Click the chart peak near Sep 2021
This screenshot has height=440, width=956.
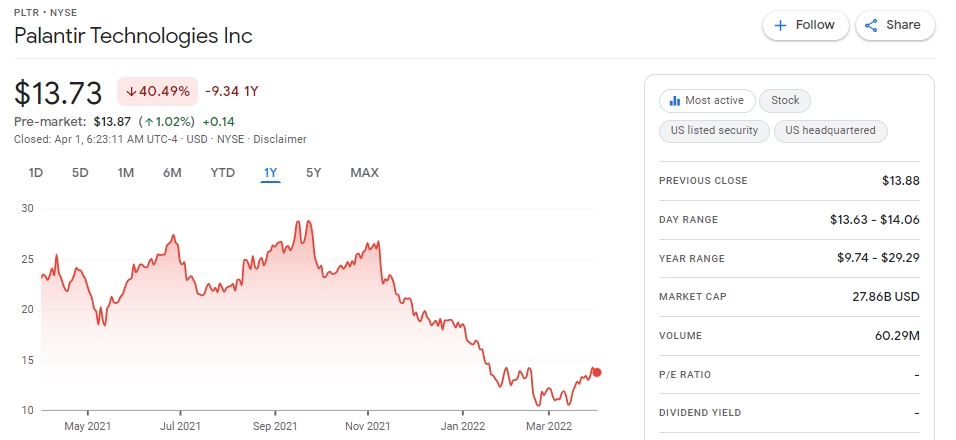pos(309,221)
